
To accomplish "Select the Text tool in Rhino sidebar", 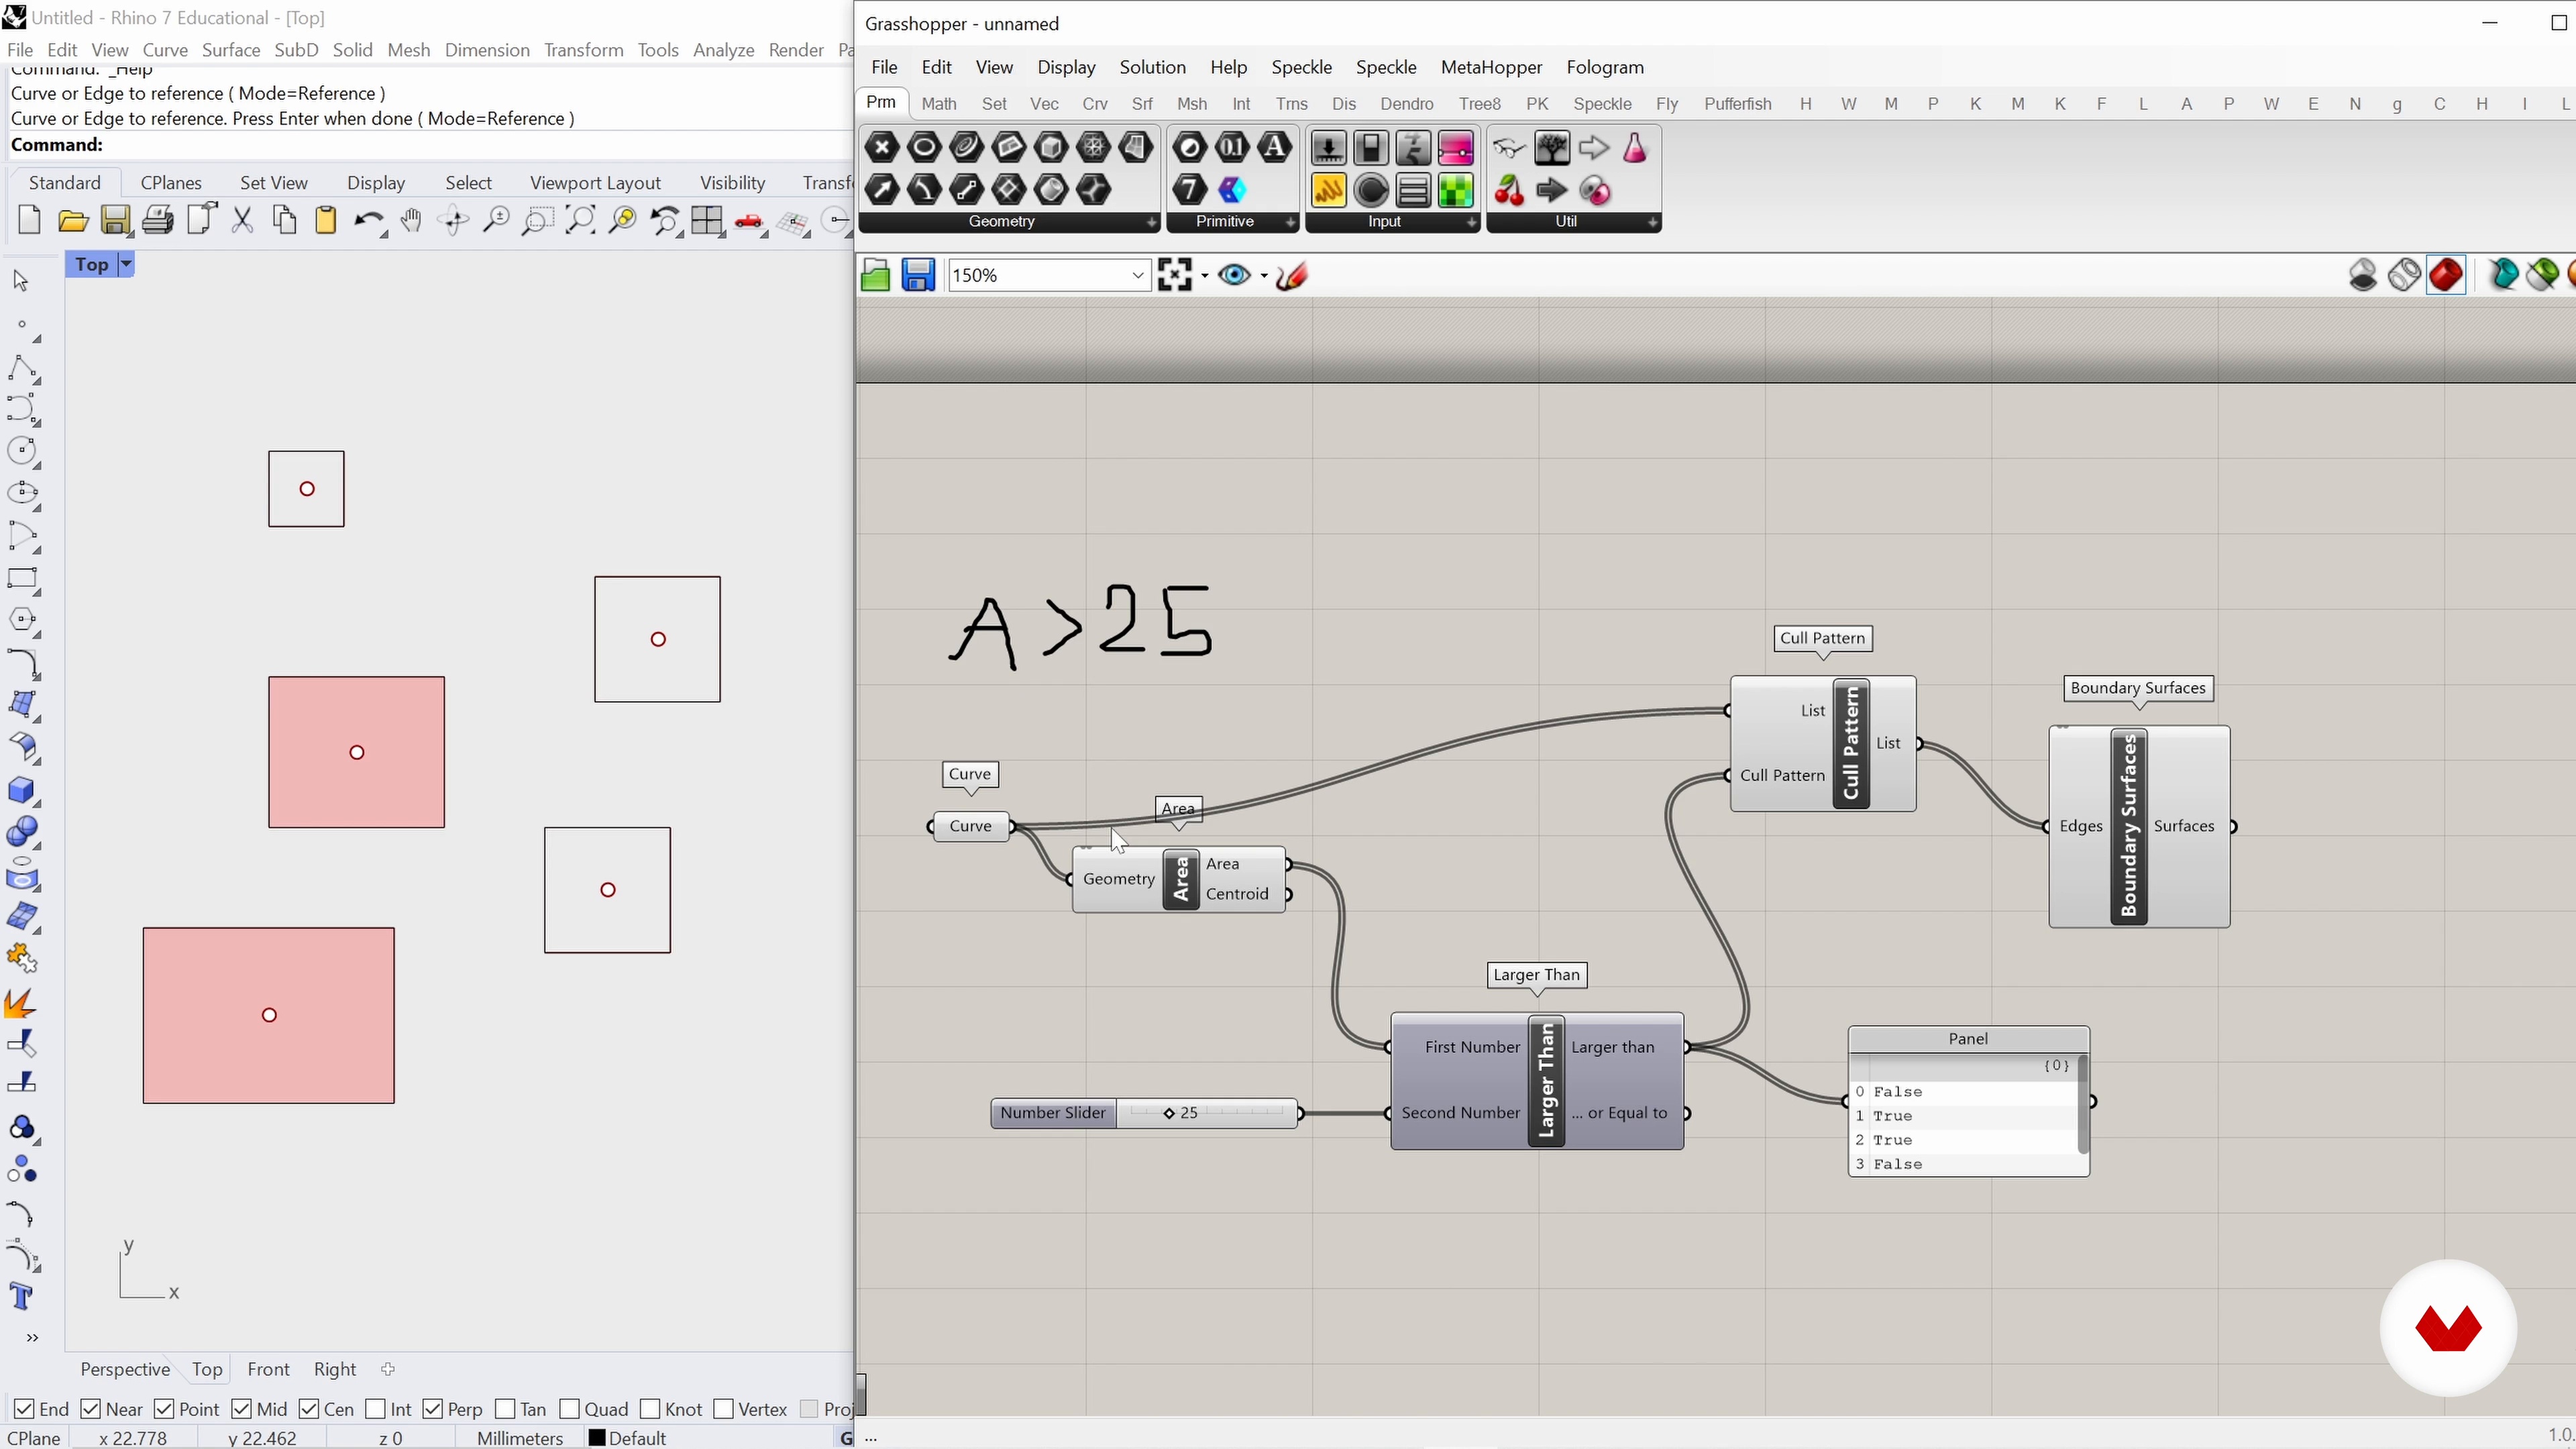I will pos(21,1297).
